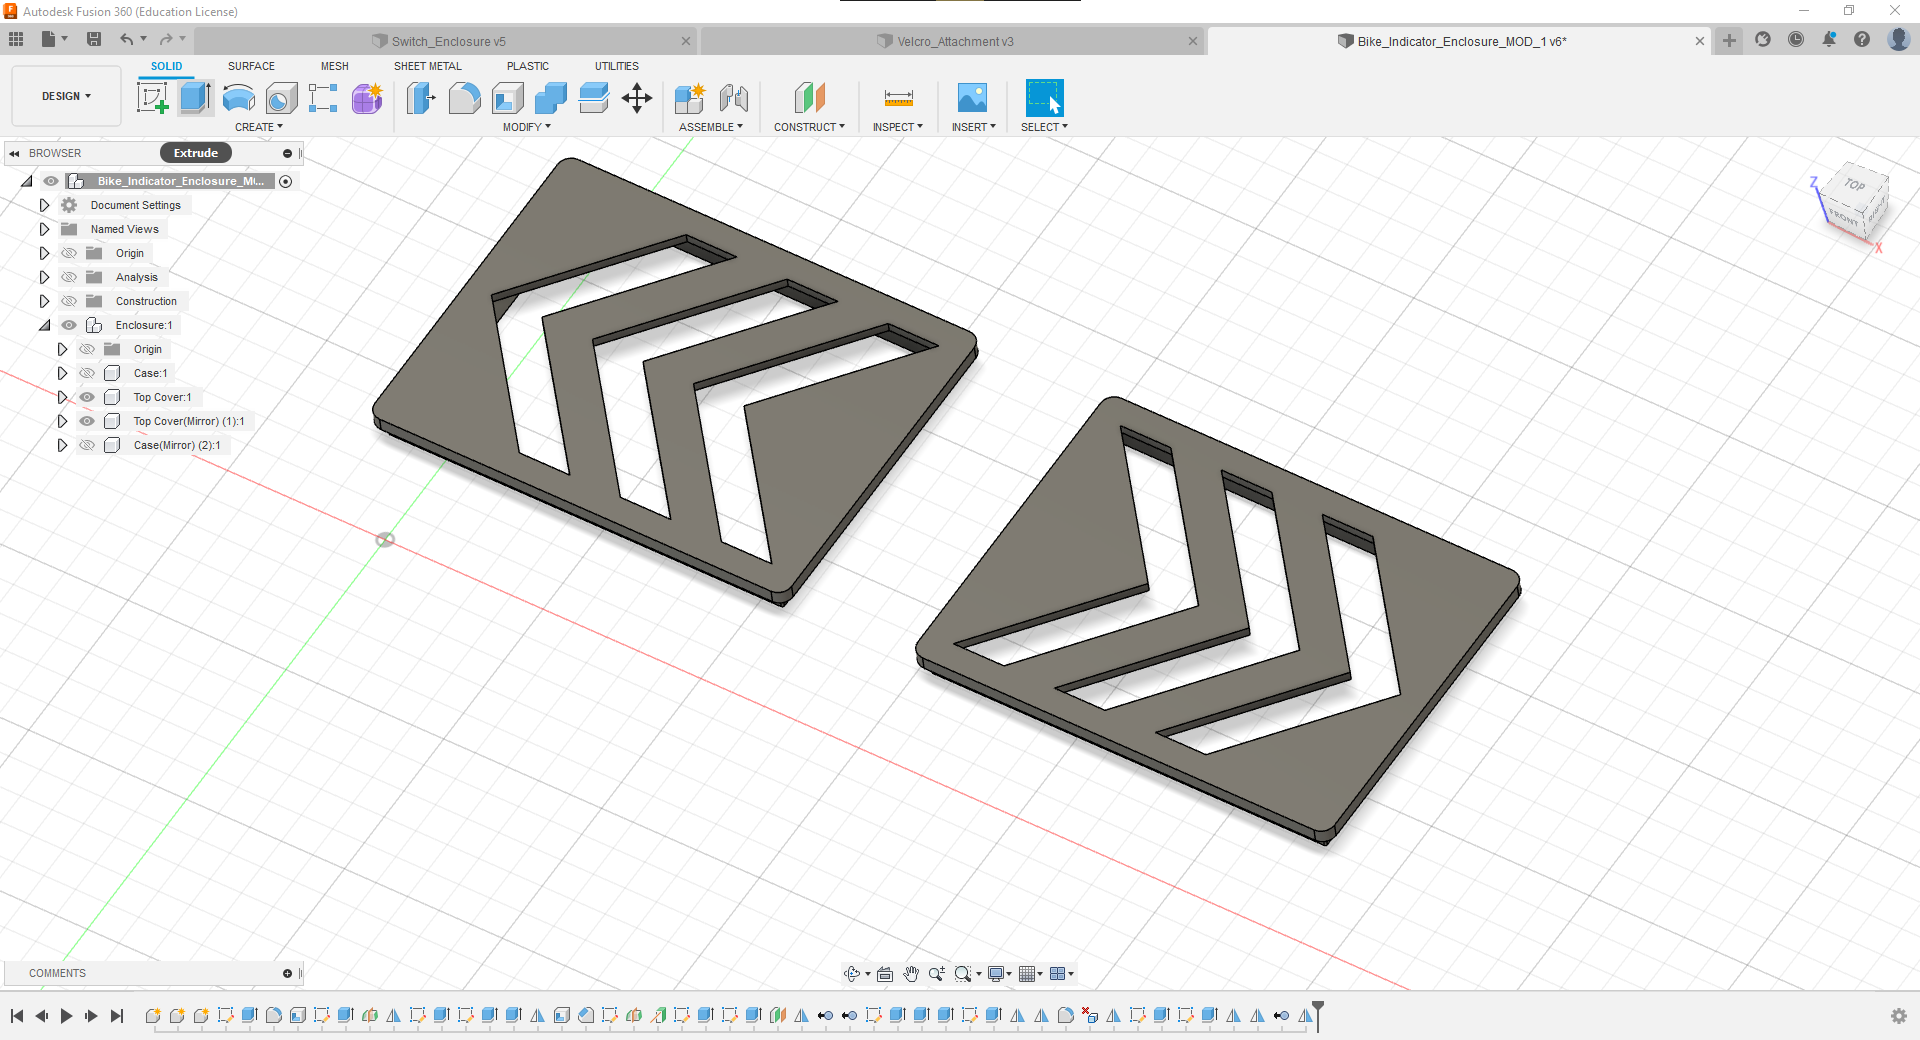Click the timeline end marker
Image resolution: width=1920 pixels, height=1040 pixels.
coord(1318,1012)
